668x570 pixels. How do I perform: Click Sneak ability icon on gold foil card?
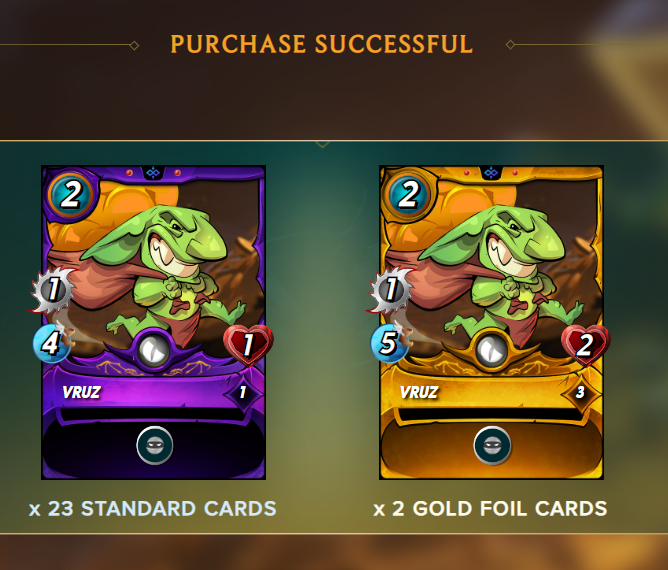pos(492,446)
